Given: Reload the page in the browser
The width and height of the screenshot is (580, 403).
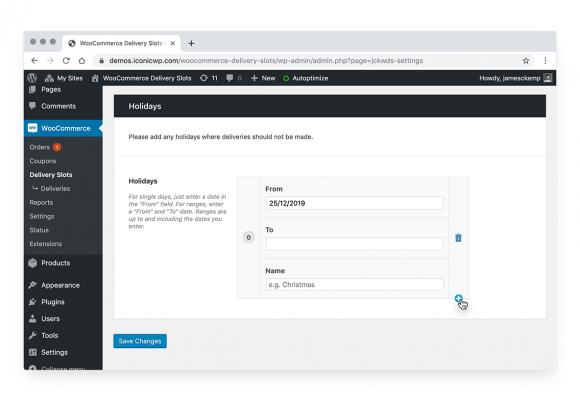Looking at the screenshot, I should click(66, 61).
